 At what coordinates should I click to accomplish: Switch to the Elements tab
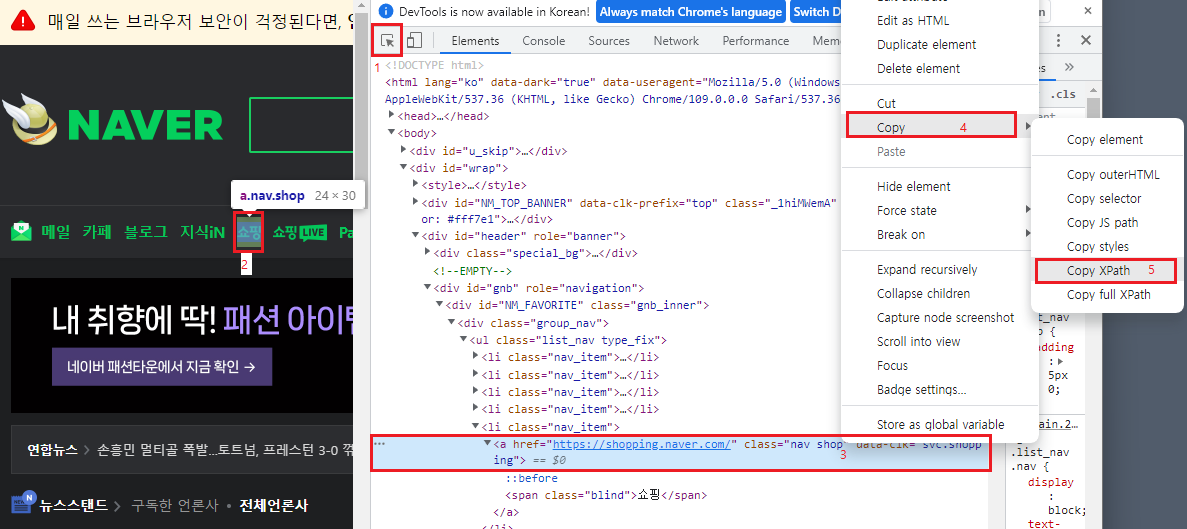[475, 41]
